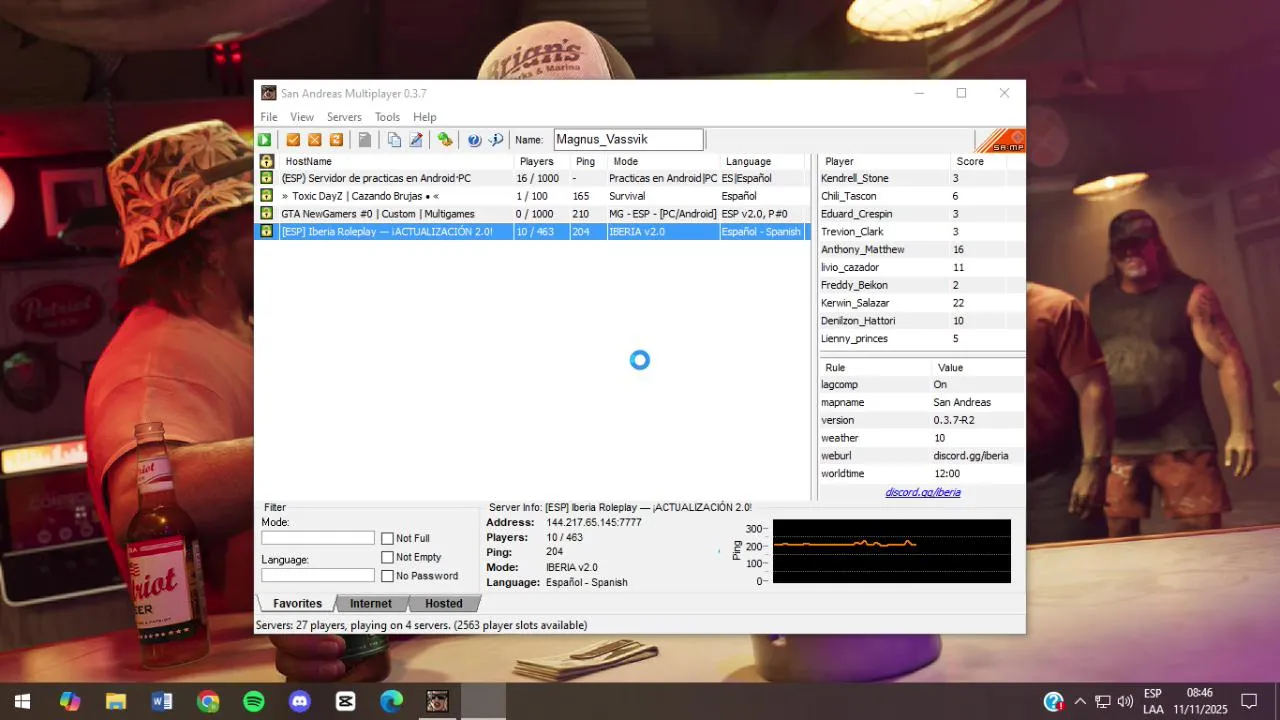Open Microsoft Word from the taskbar
Image resolution: width=1280 pixels, height=720 pixels.
coord(162,701)
